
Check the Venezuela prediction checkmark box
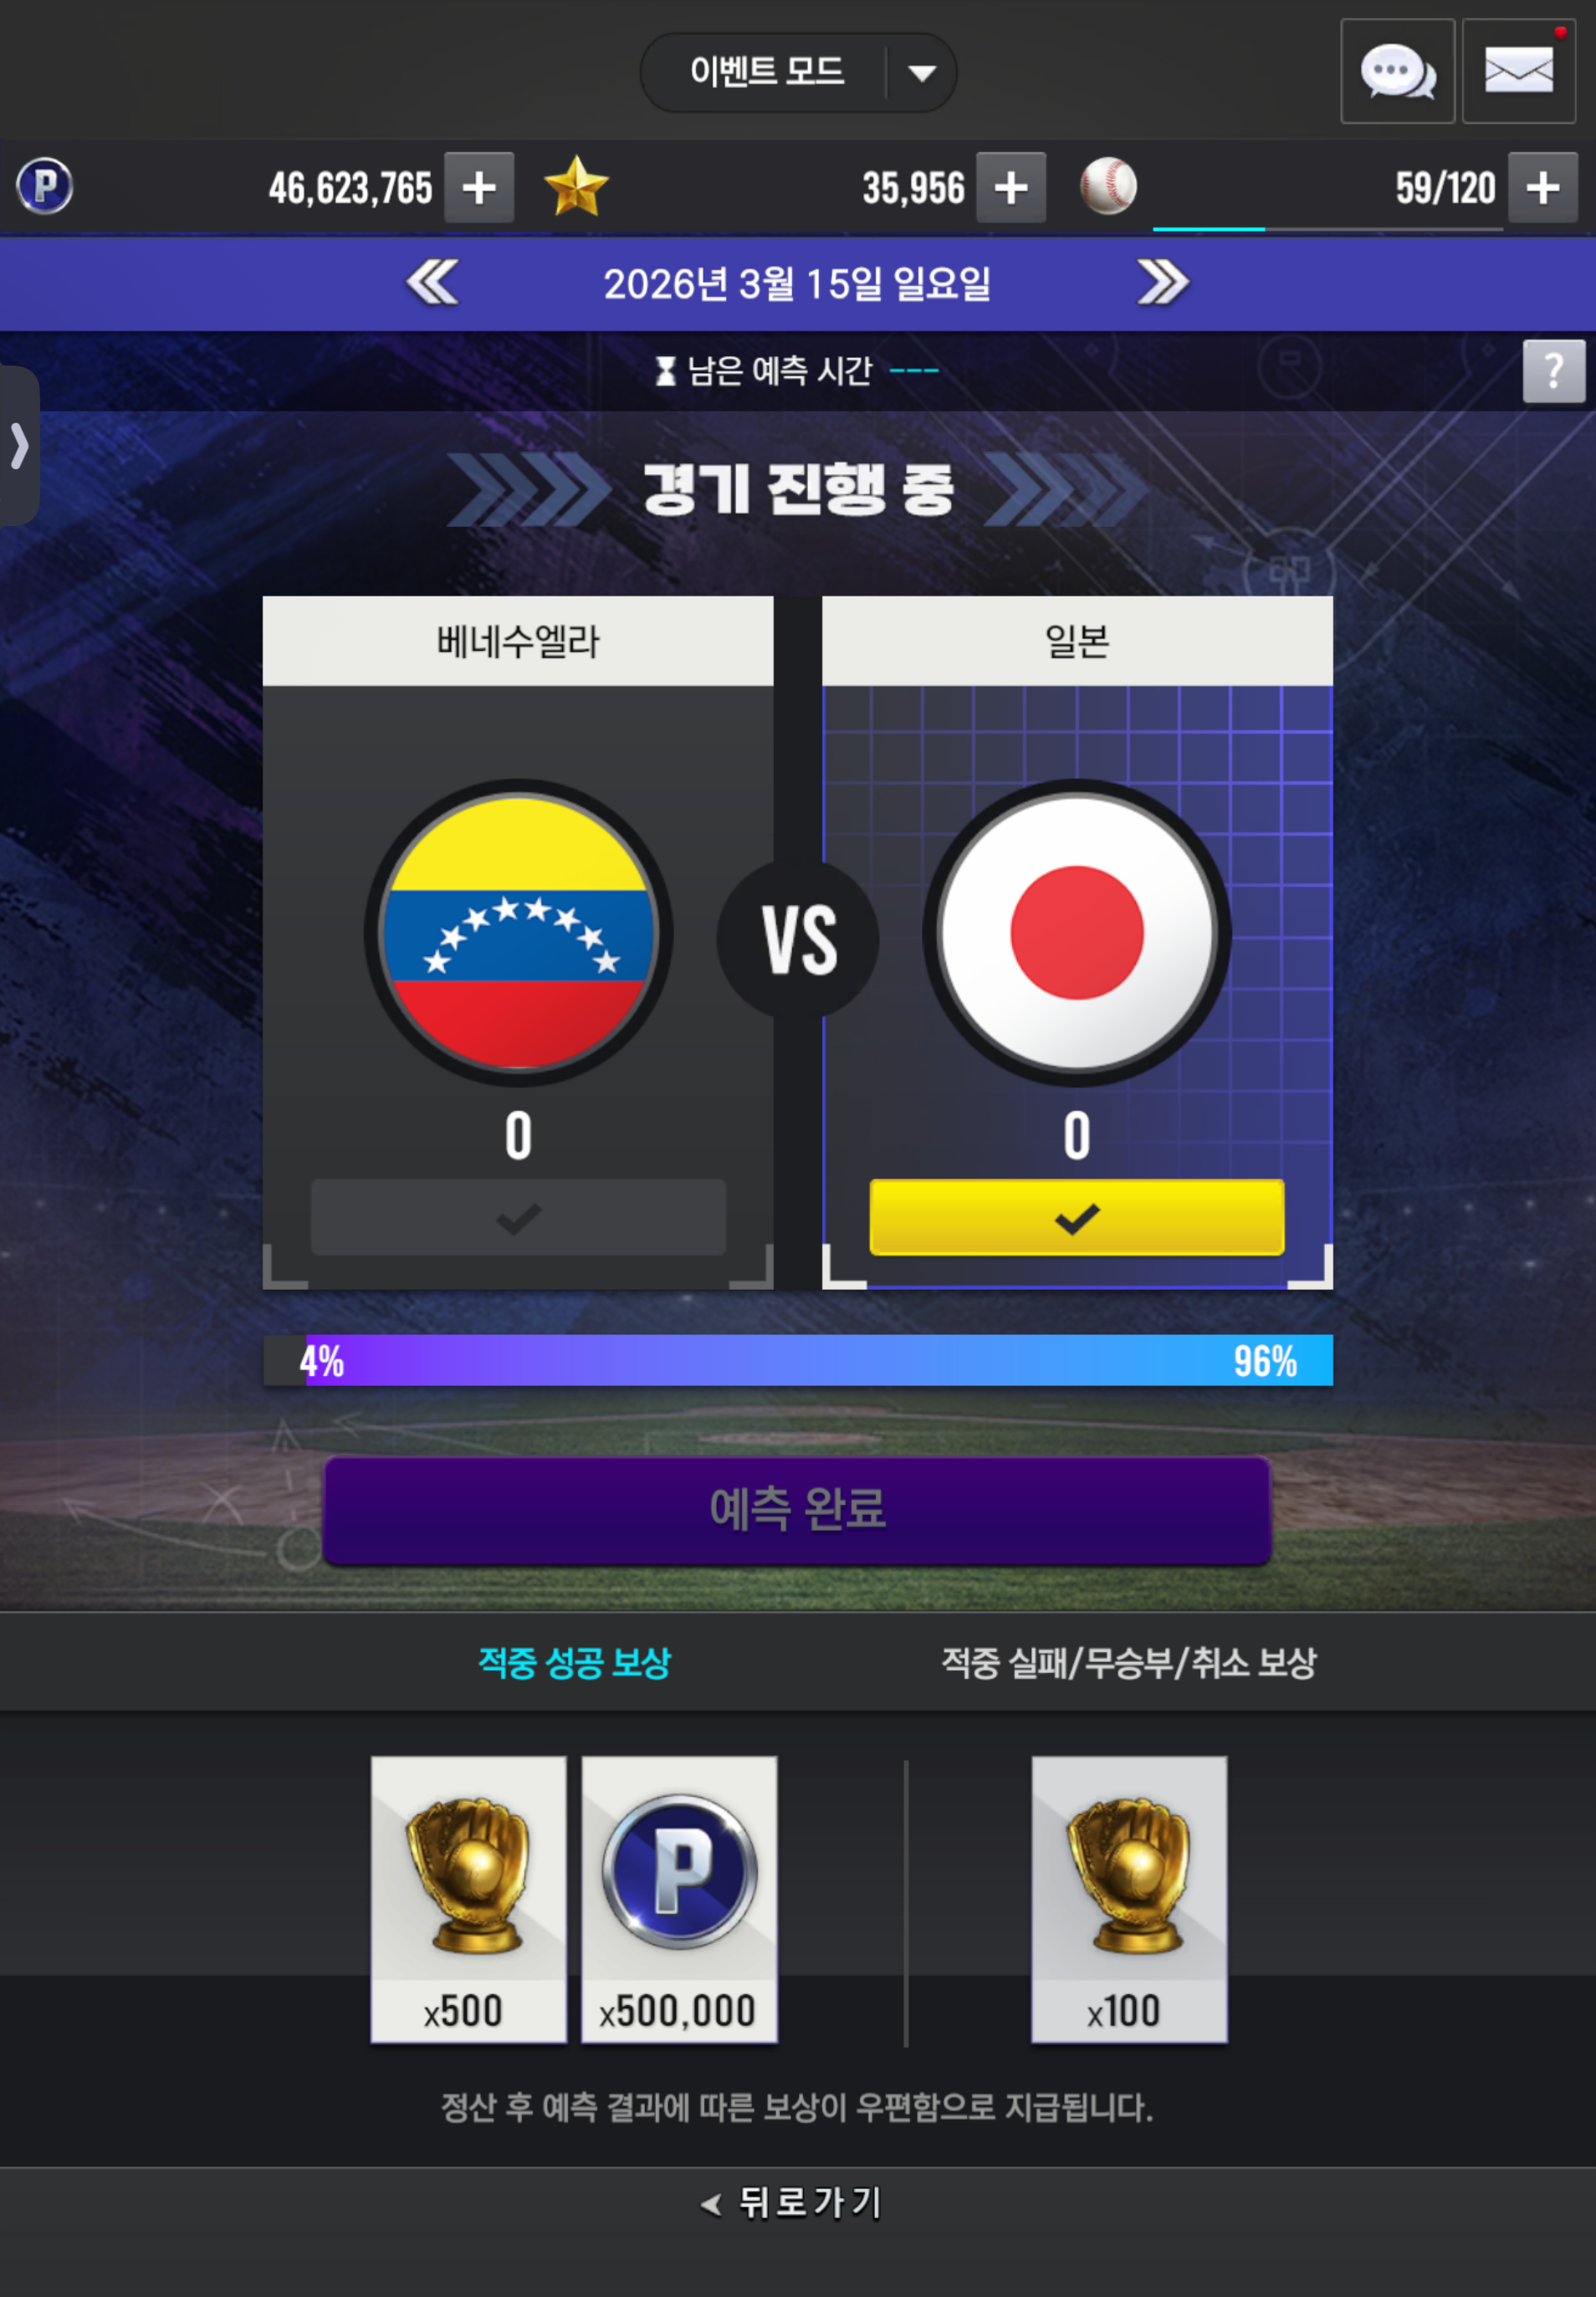click(518, 1217)
